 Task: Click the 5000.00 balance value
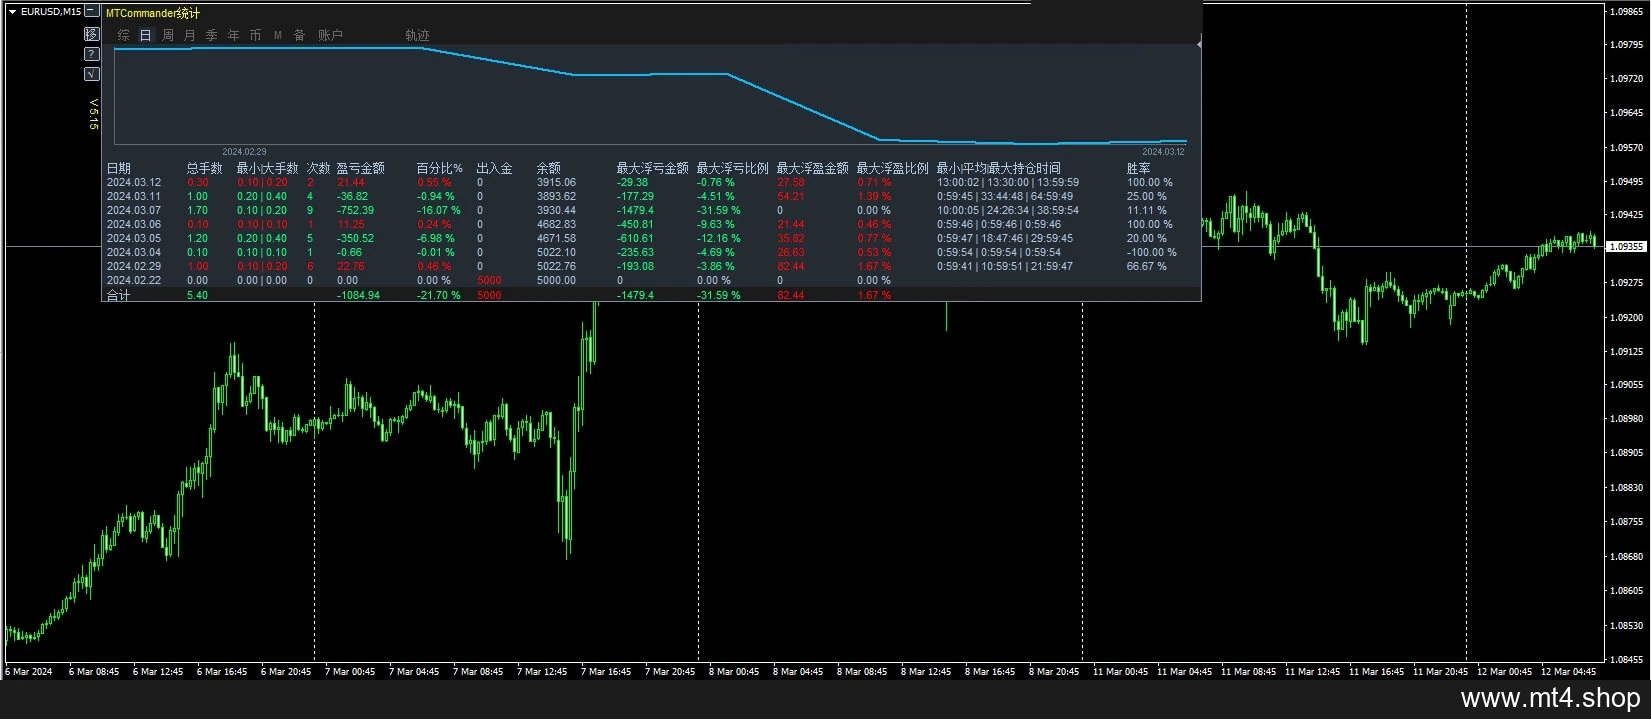(556, 280)
